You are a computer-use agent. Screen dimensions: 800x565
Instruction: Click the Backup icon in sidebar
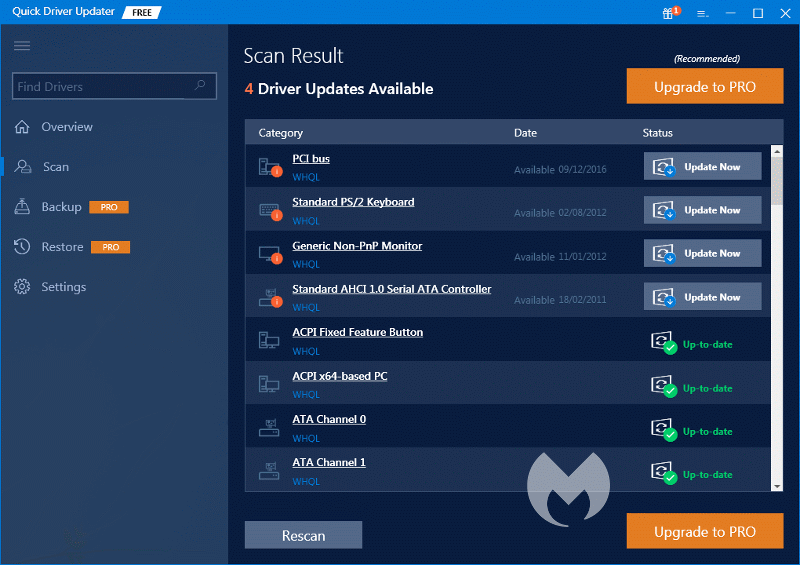[x=22, y=206]
